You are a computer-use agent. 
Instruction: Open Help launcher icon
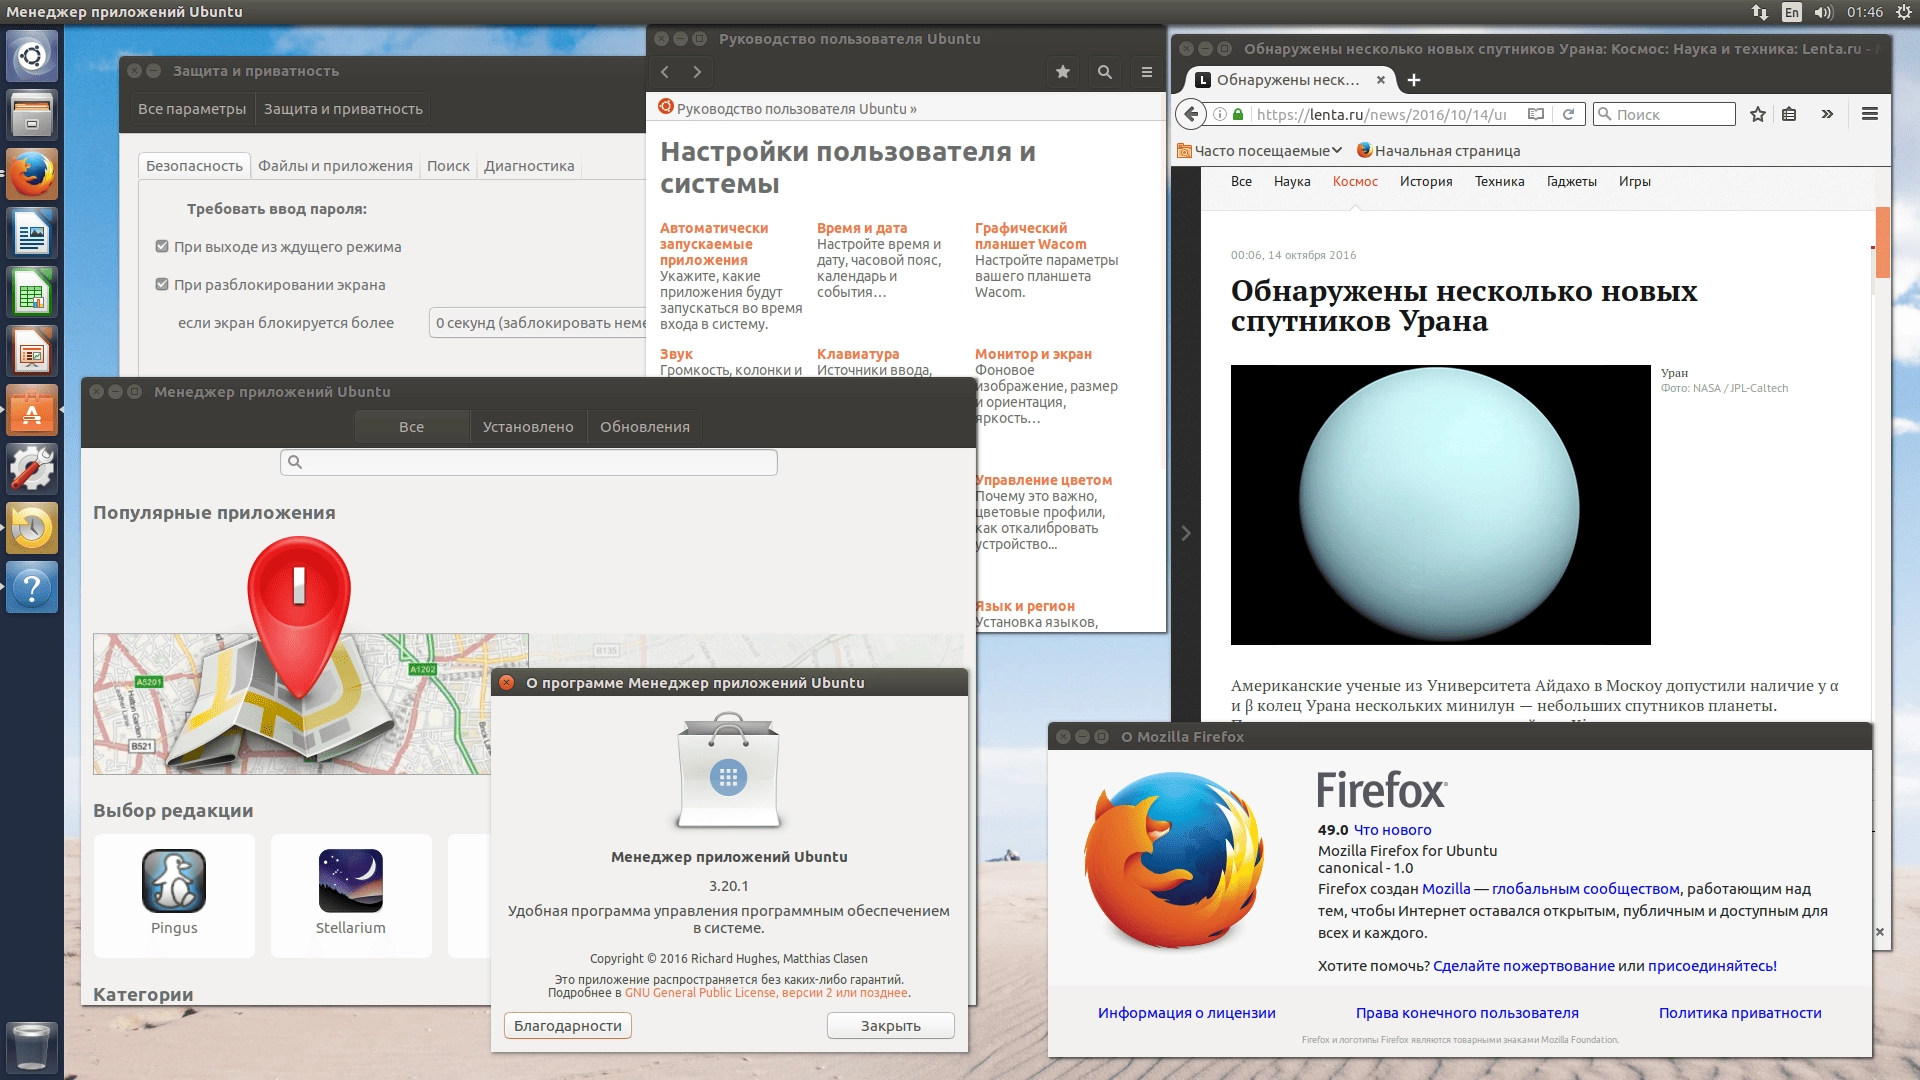[32, 587]
